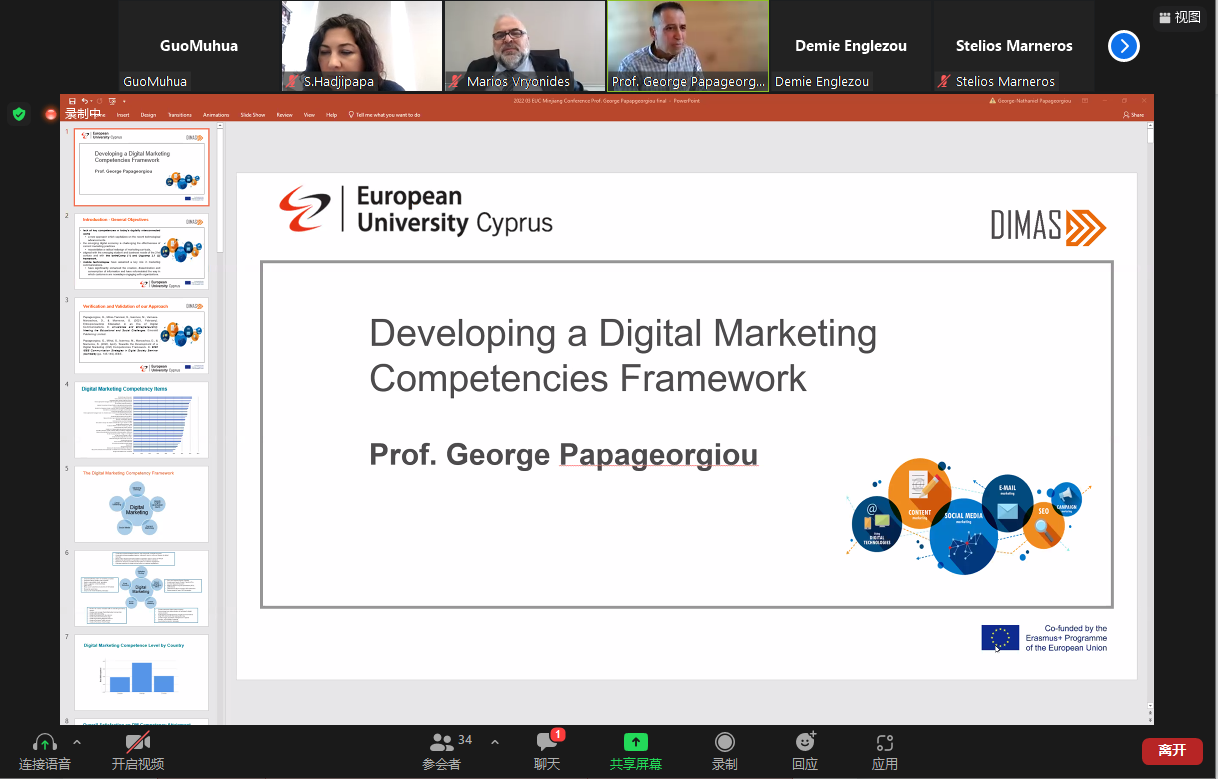1218x779 pixels.
Task: Show next participants with blue arrow
Action: (1124, 46)
